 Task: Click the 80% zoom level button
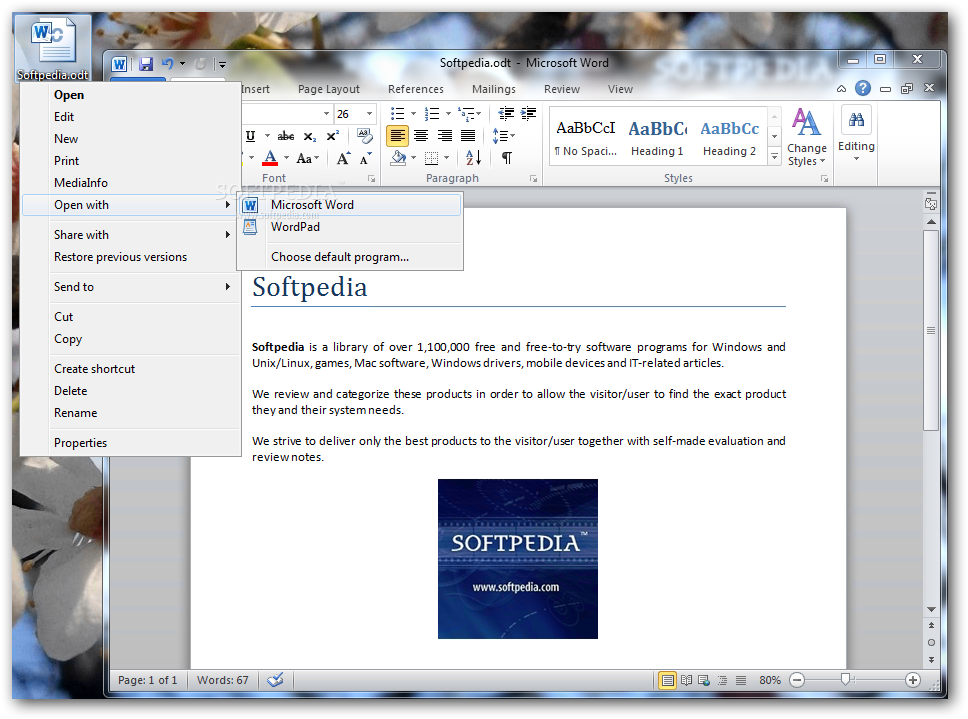[x=770, y=680]
